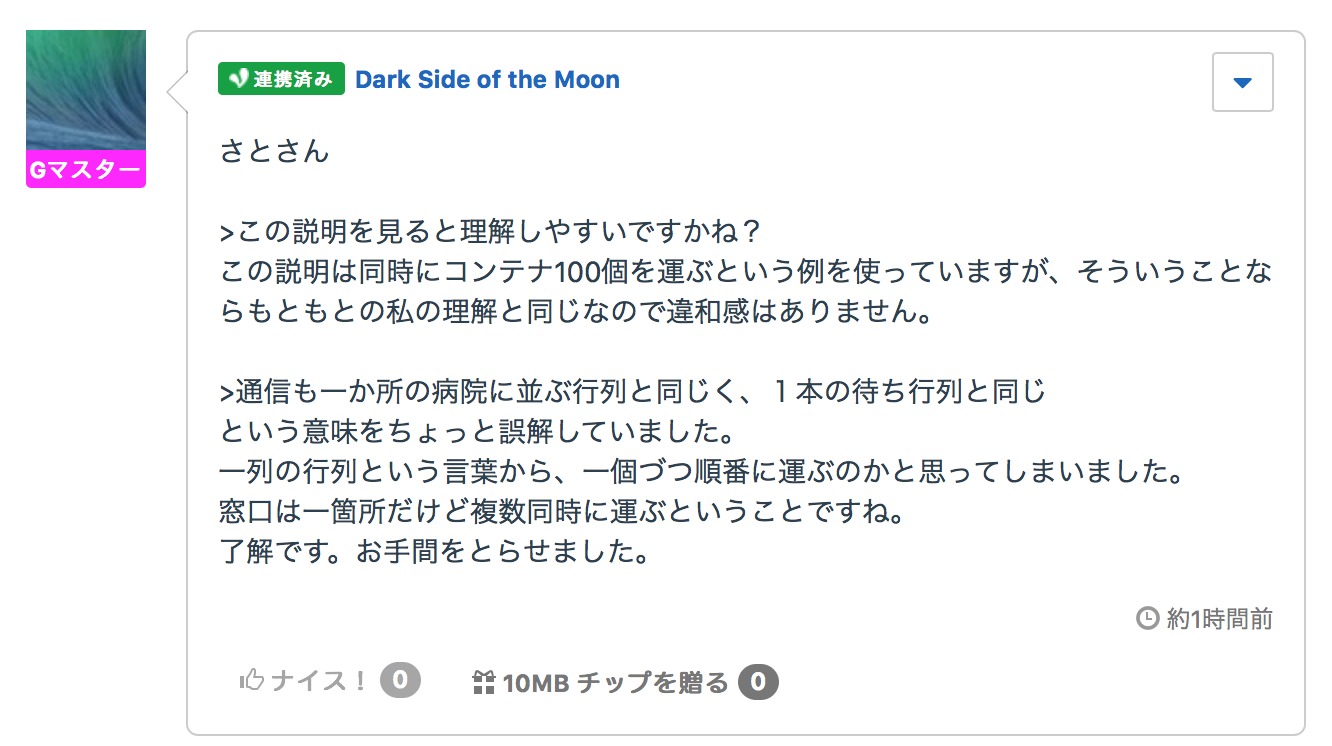Click the chip count badge showing 0
The width and height of the screenshot is (1332, 746).
click(x=758, y=683)
